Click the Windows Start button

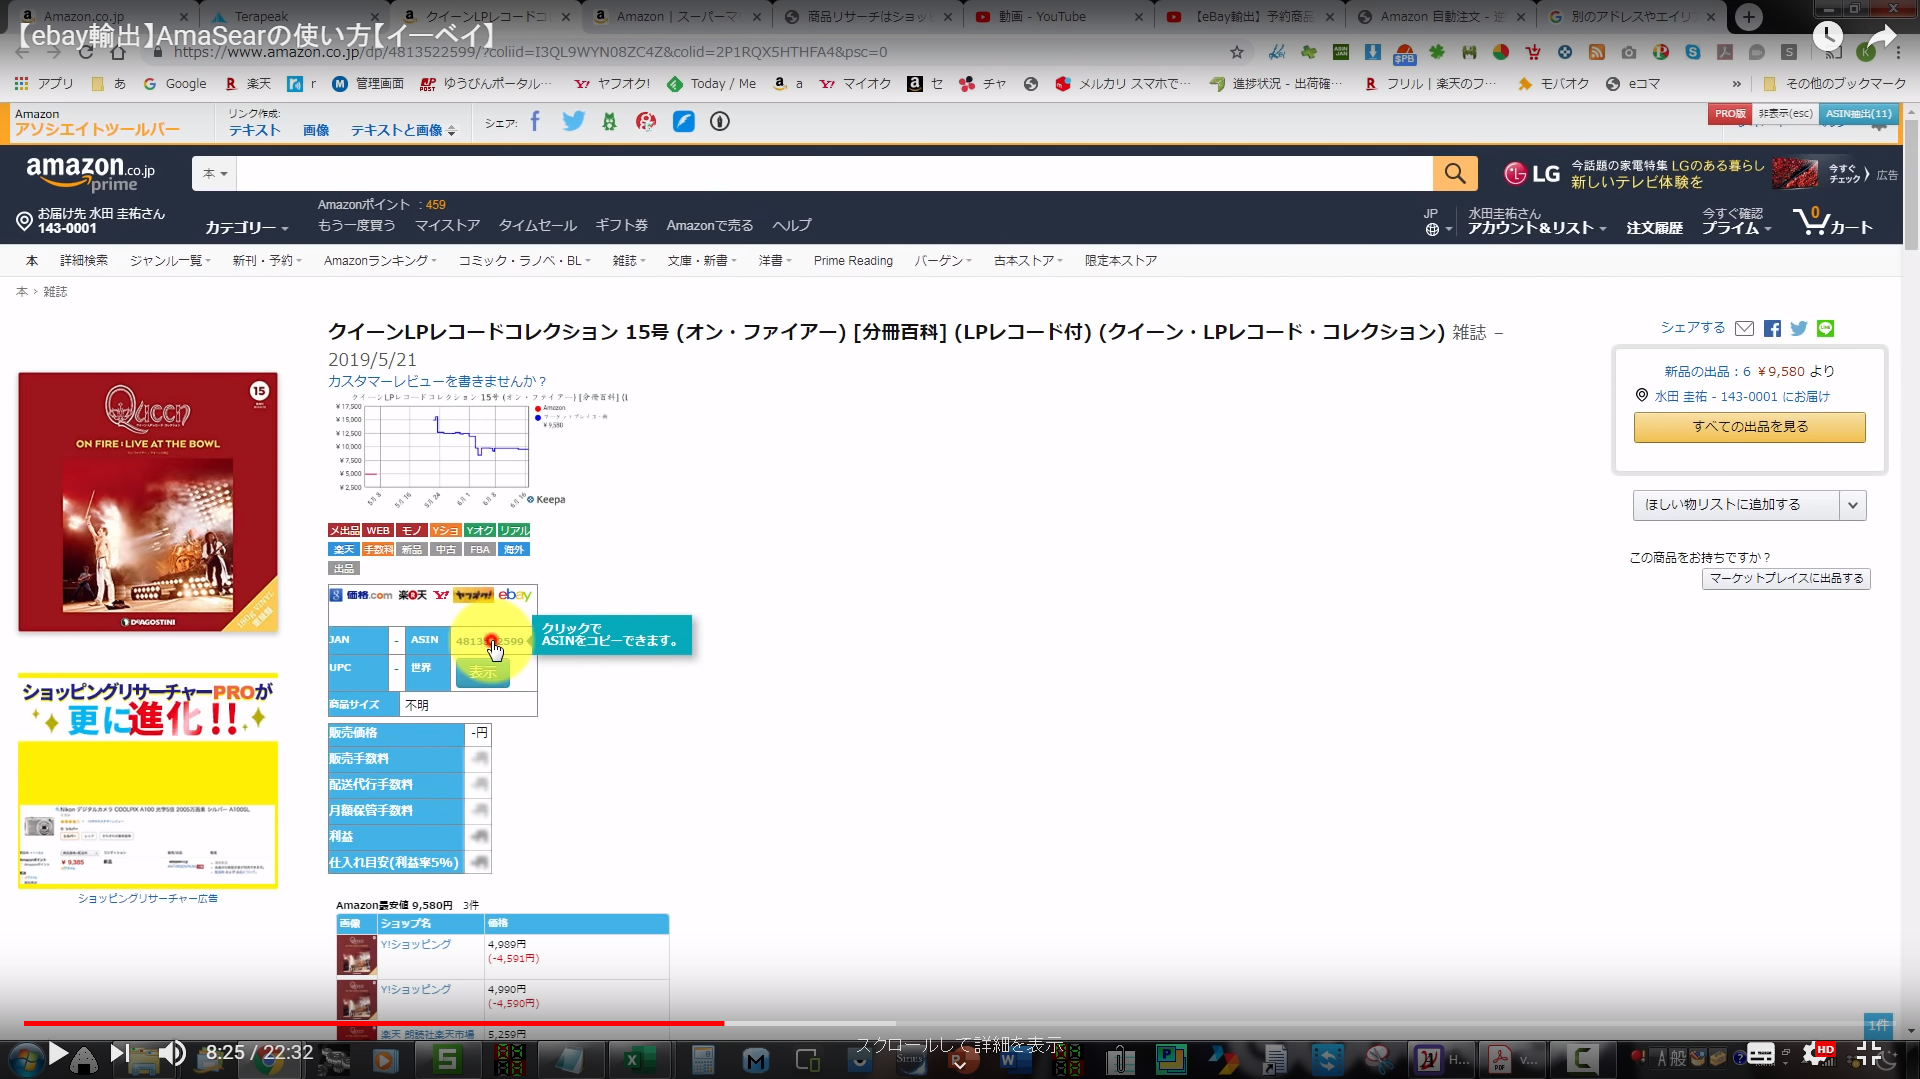(25, 1058)
